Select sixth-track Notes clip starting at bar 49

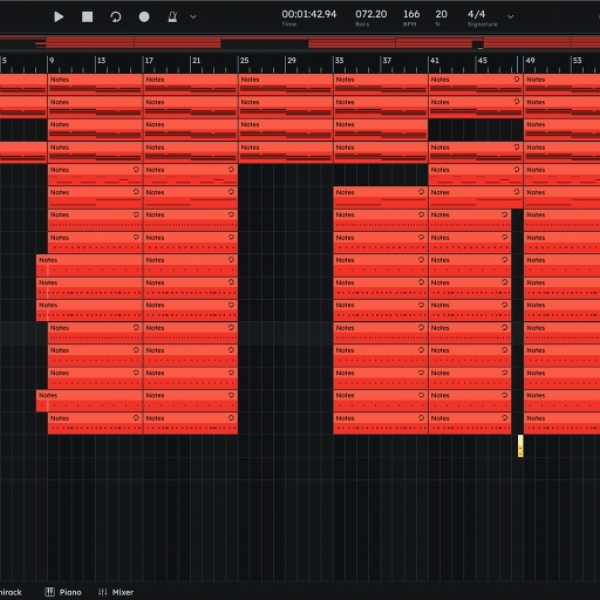tap(562, 197)
